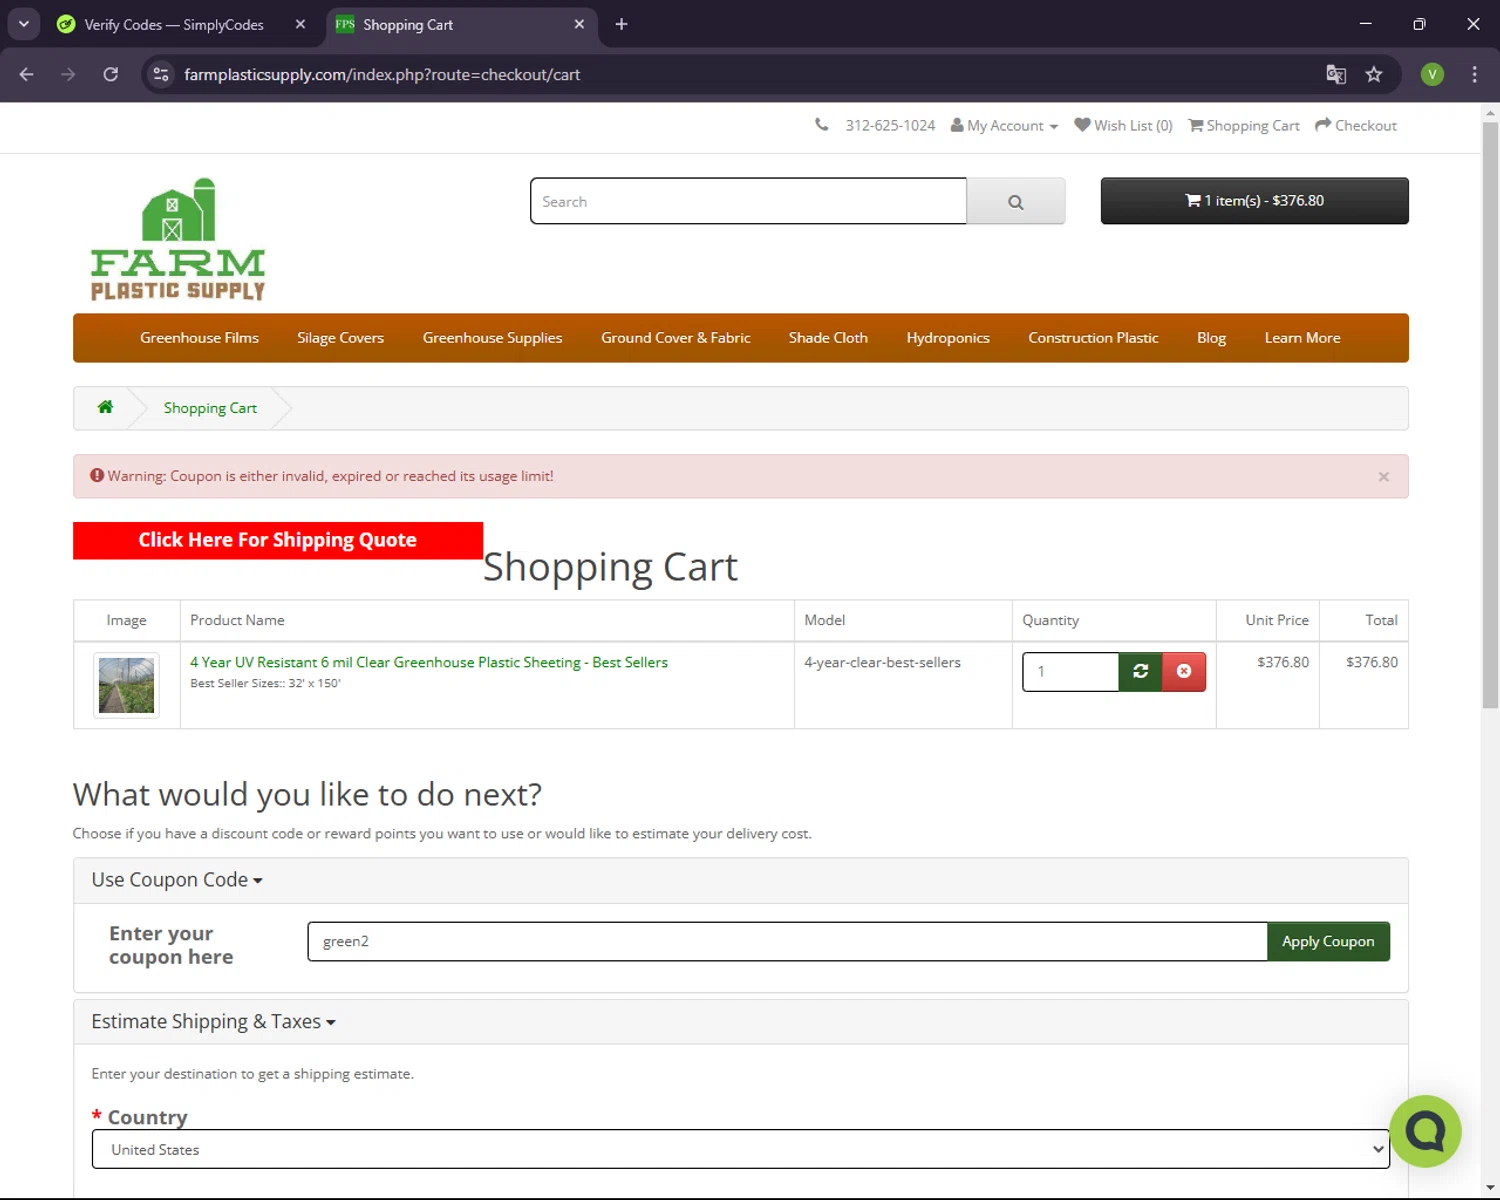Open 4 Year UV Resistant product link
The width and height of the screenshot is (1500, 1200).
429,662
